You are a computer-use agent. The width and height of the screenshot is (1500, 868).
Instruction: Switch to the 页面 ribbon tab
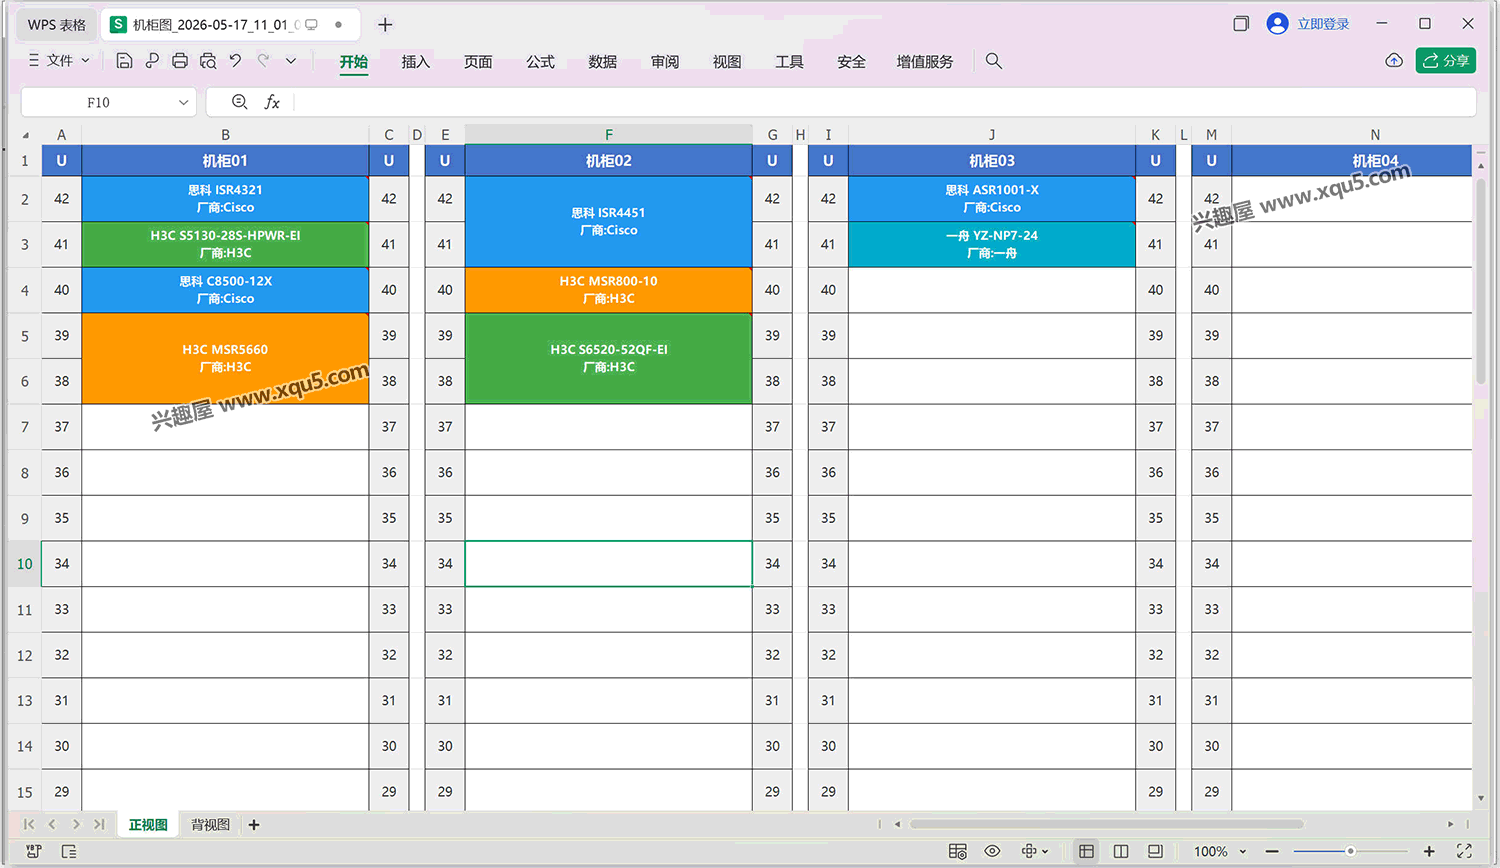coord(478,62)
